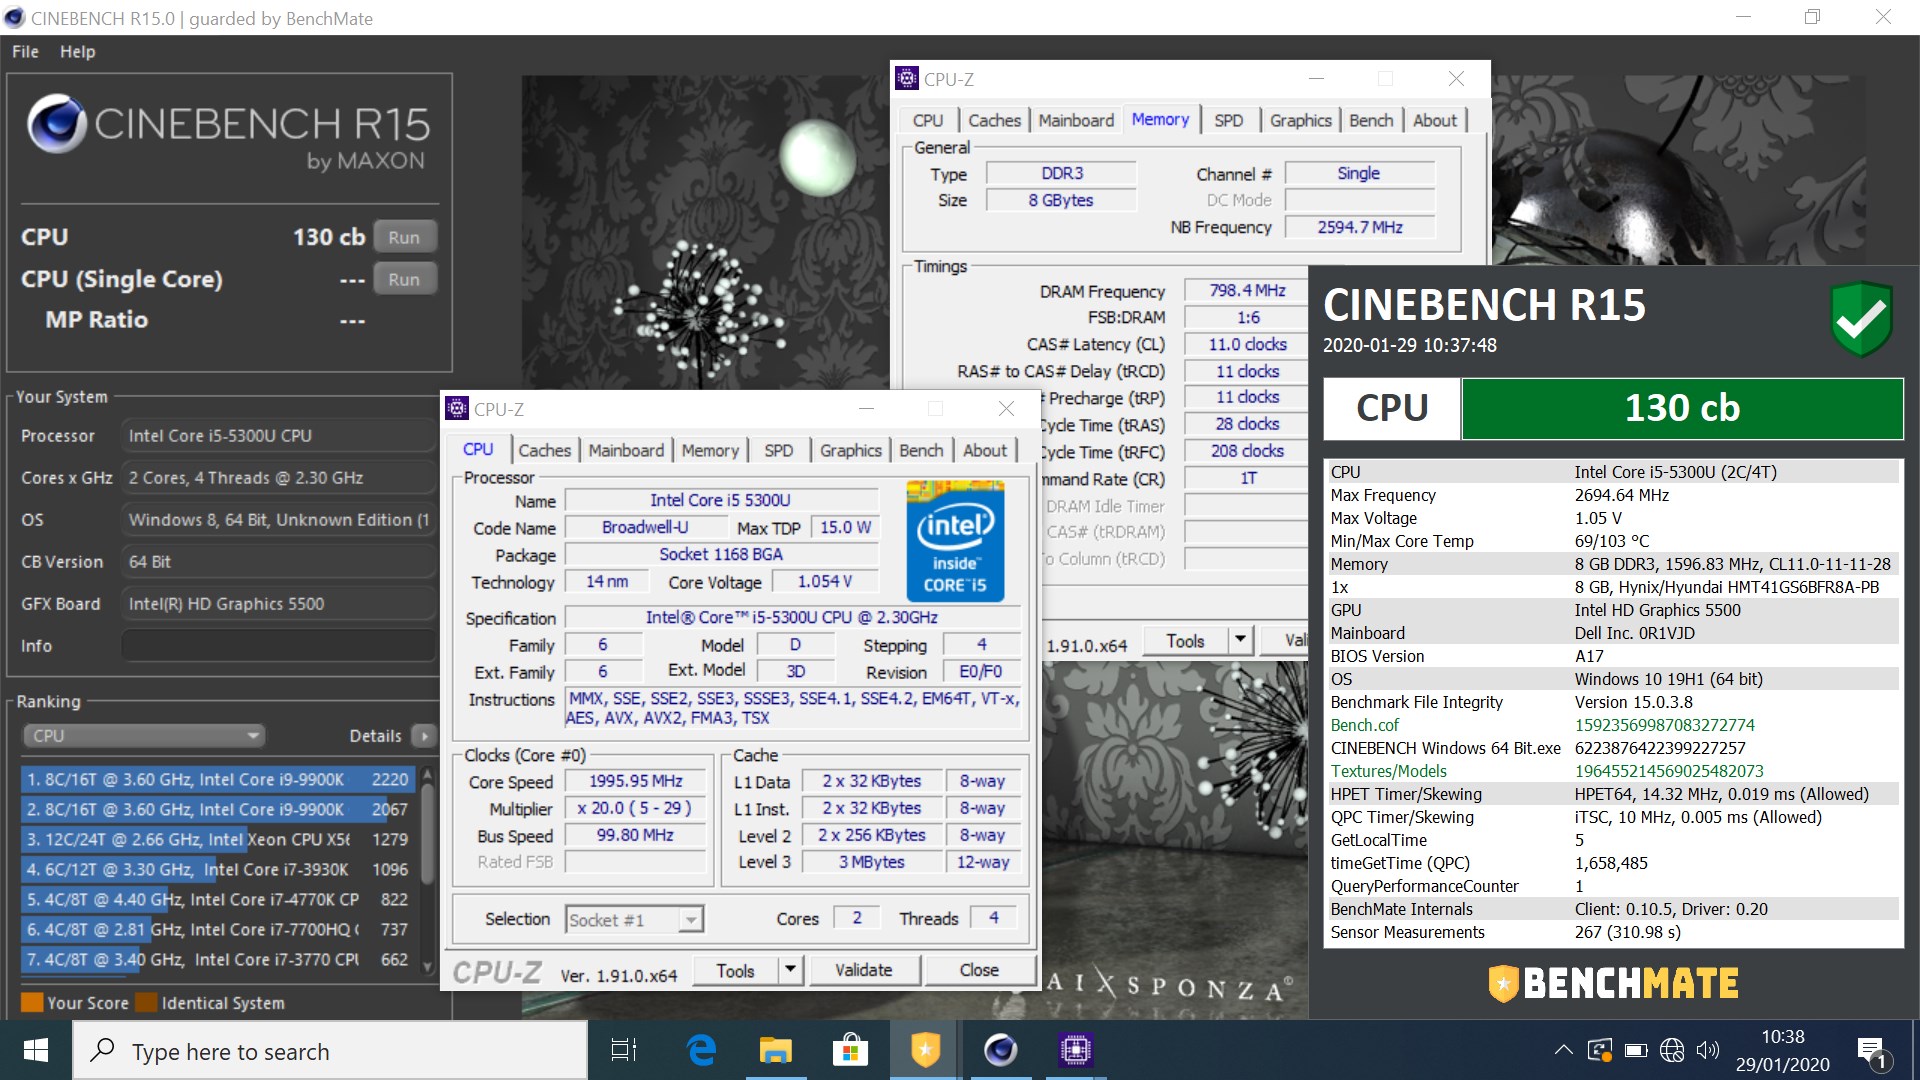Viewport: 1920px width, 1080px height.
Task: Expand Tools dropdown arrow in front CPU-Z
Action: point(790,970)
